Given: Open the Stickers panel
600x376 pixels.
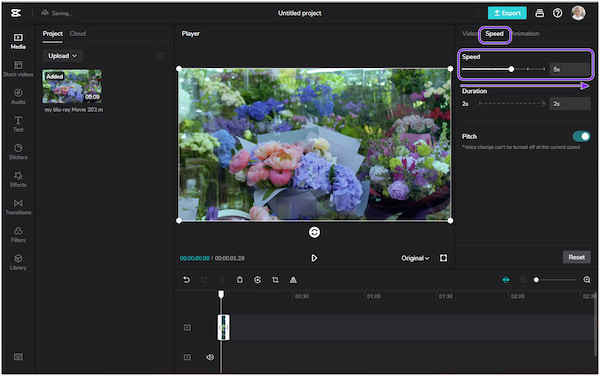Looking at the screenshot, I should click(x=18, y=152).
